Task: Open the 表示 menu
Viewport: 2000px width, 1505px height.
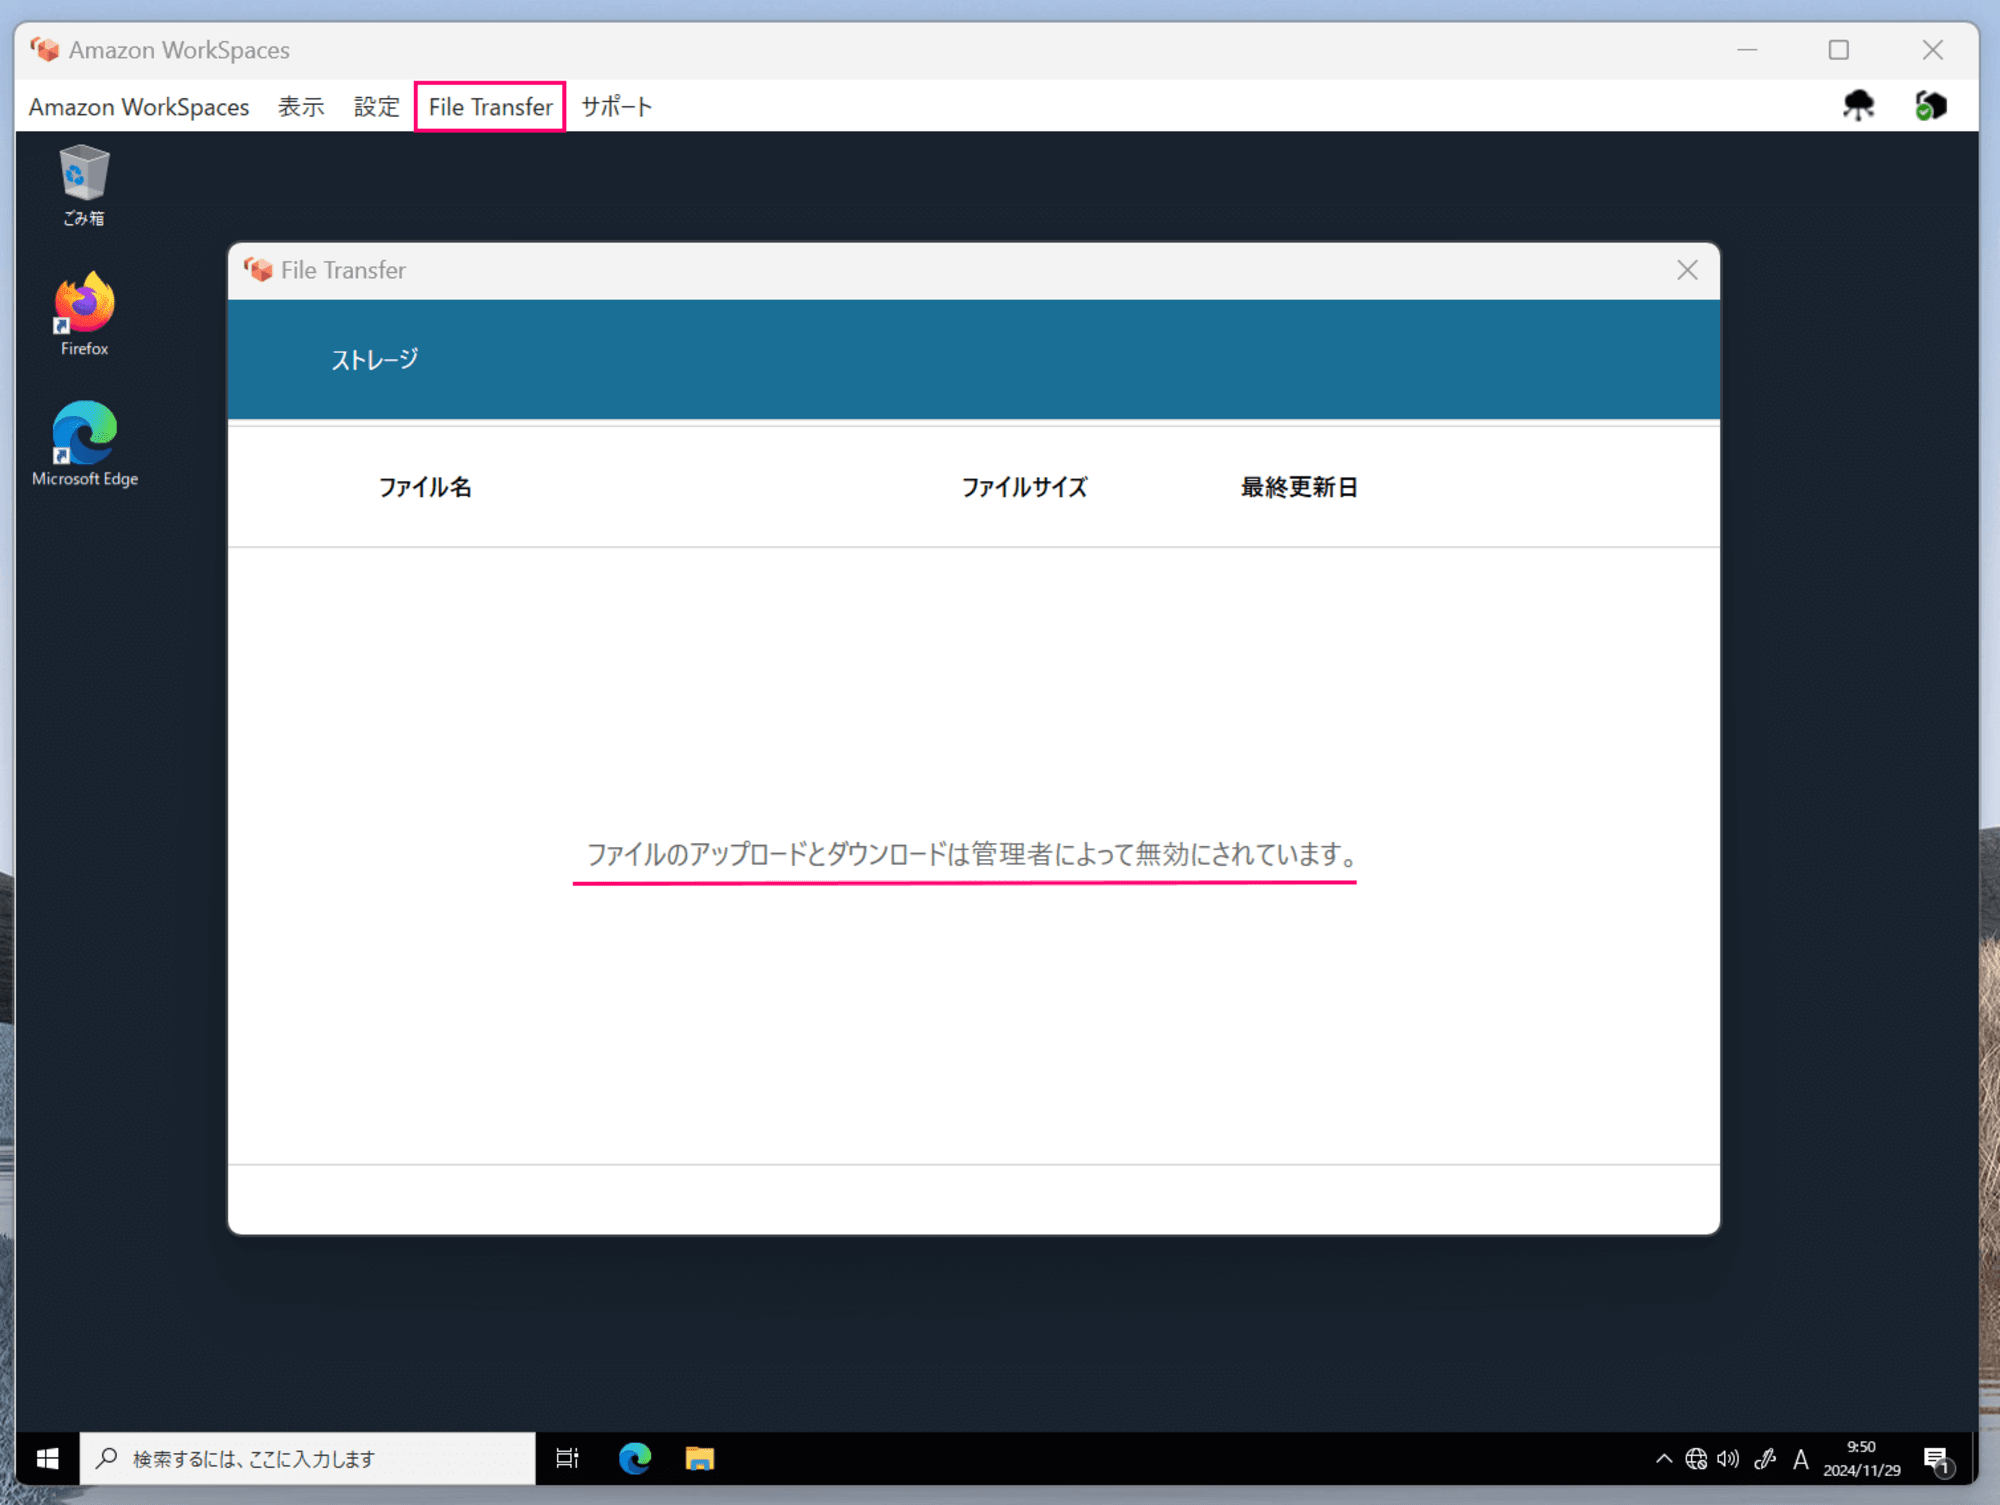Action: [x=301, y=107]
